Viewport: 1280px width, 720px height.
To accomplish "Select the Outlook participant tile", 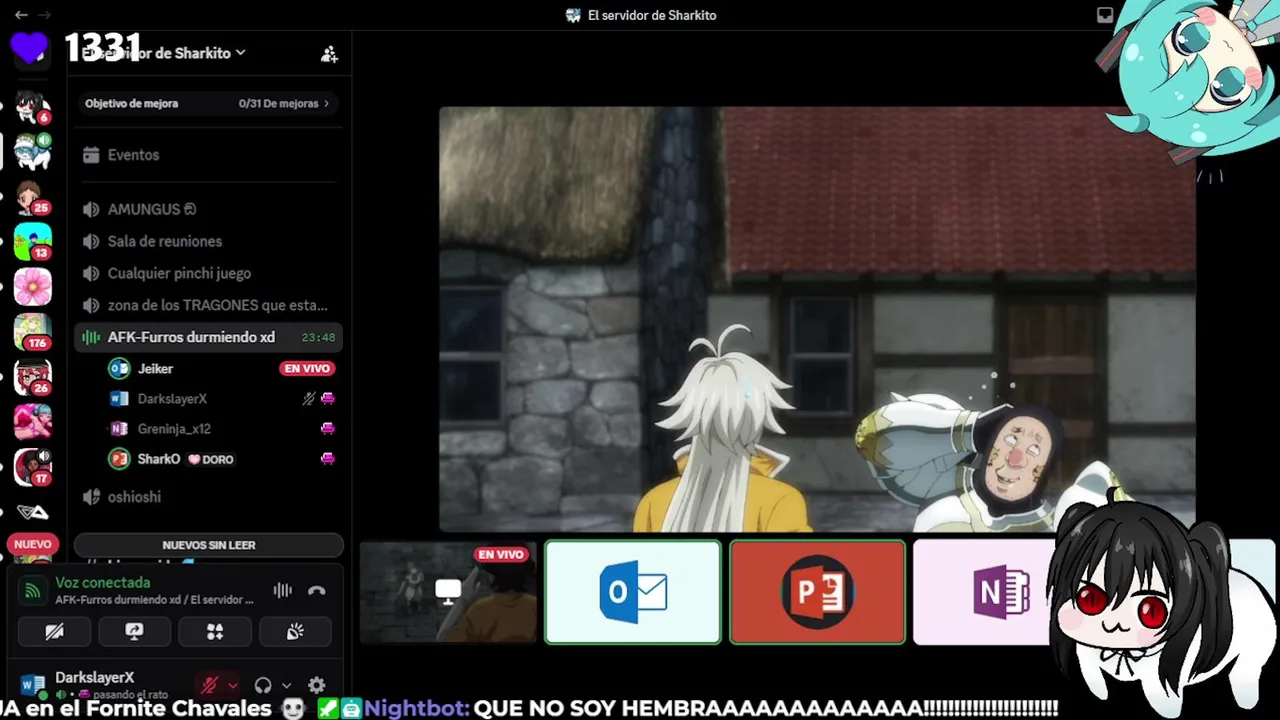I will point(632,592).
